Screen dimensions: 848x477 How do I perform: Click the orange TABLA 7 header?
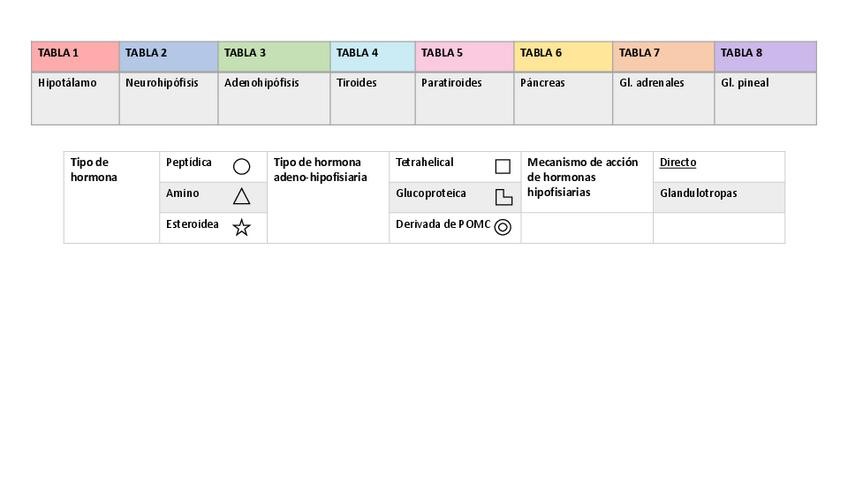point(663,56)
